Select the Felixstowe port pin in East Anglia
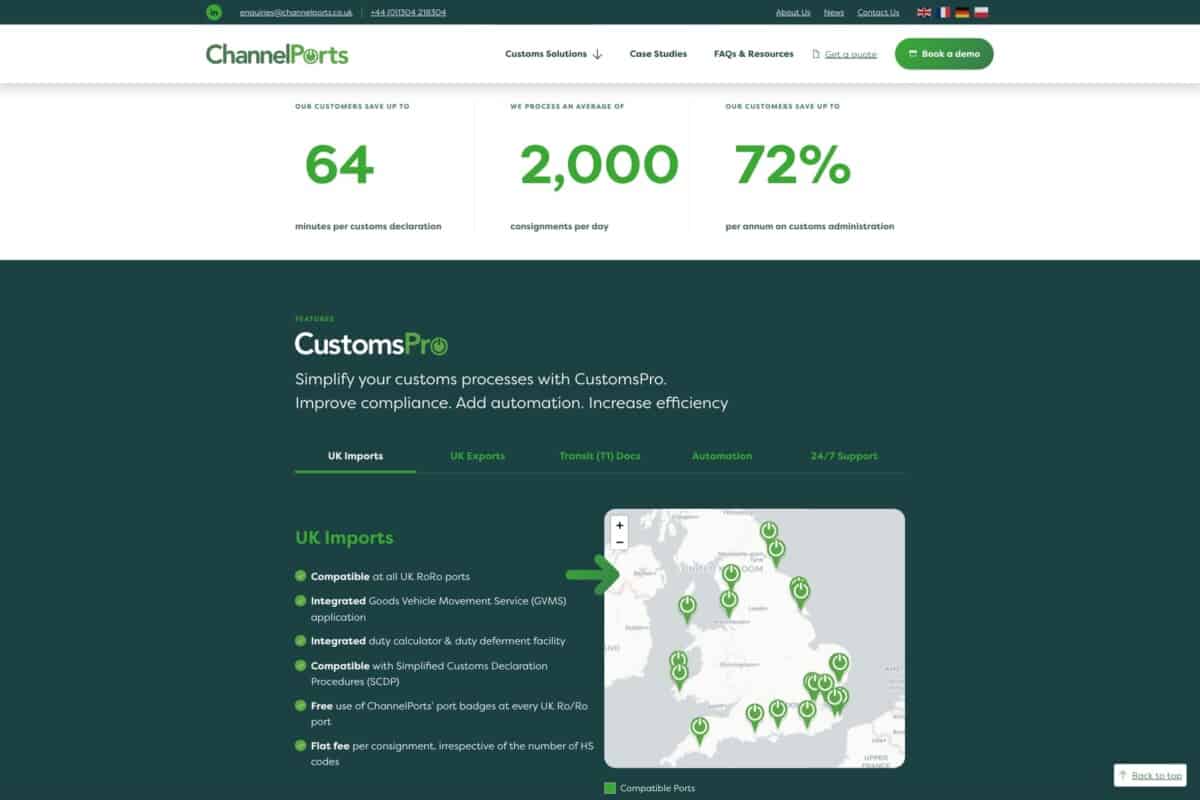This screenshot has height=800, width=1200. click(839, 666)
